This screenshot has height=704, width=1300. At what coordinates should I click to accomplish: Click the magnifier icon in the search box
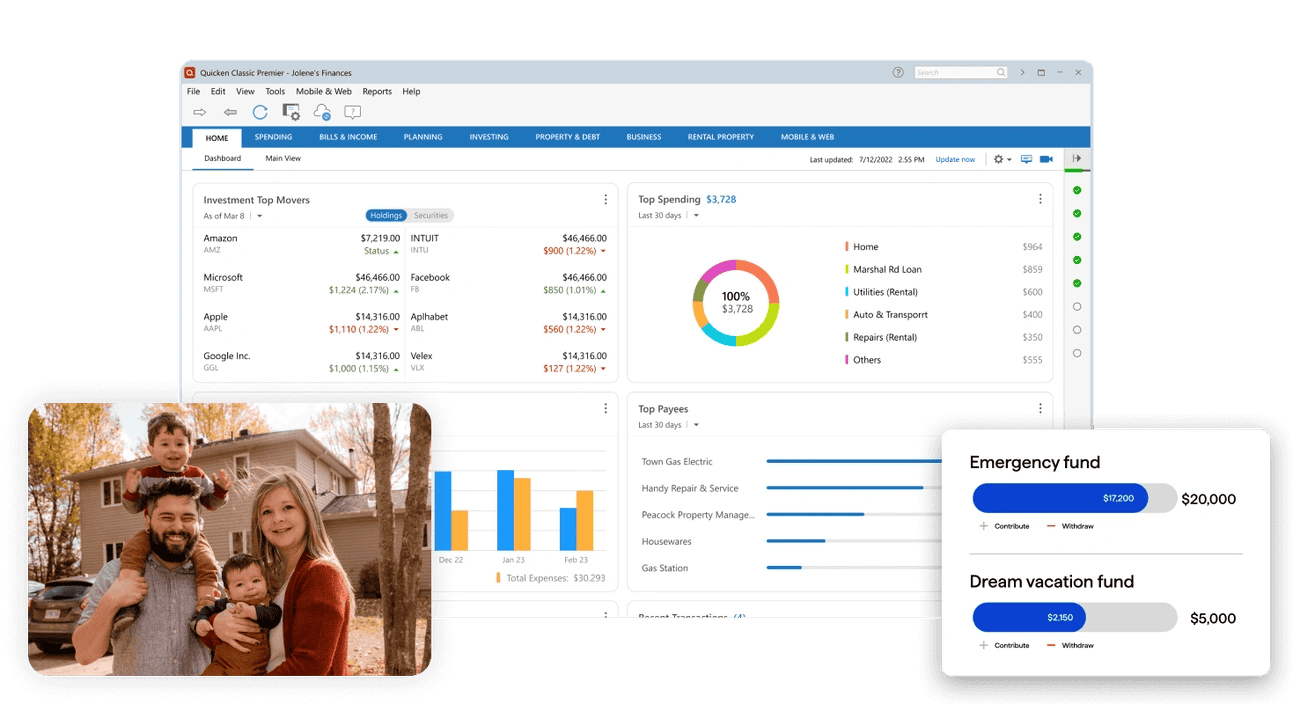1000,72
